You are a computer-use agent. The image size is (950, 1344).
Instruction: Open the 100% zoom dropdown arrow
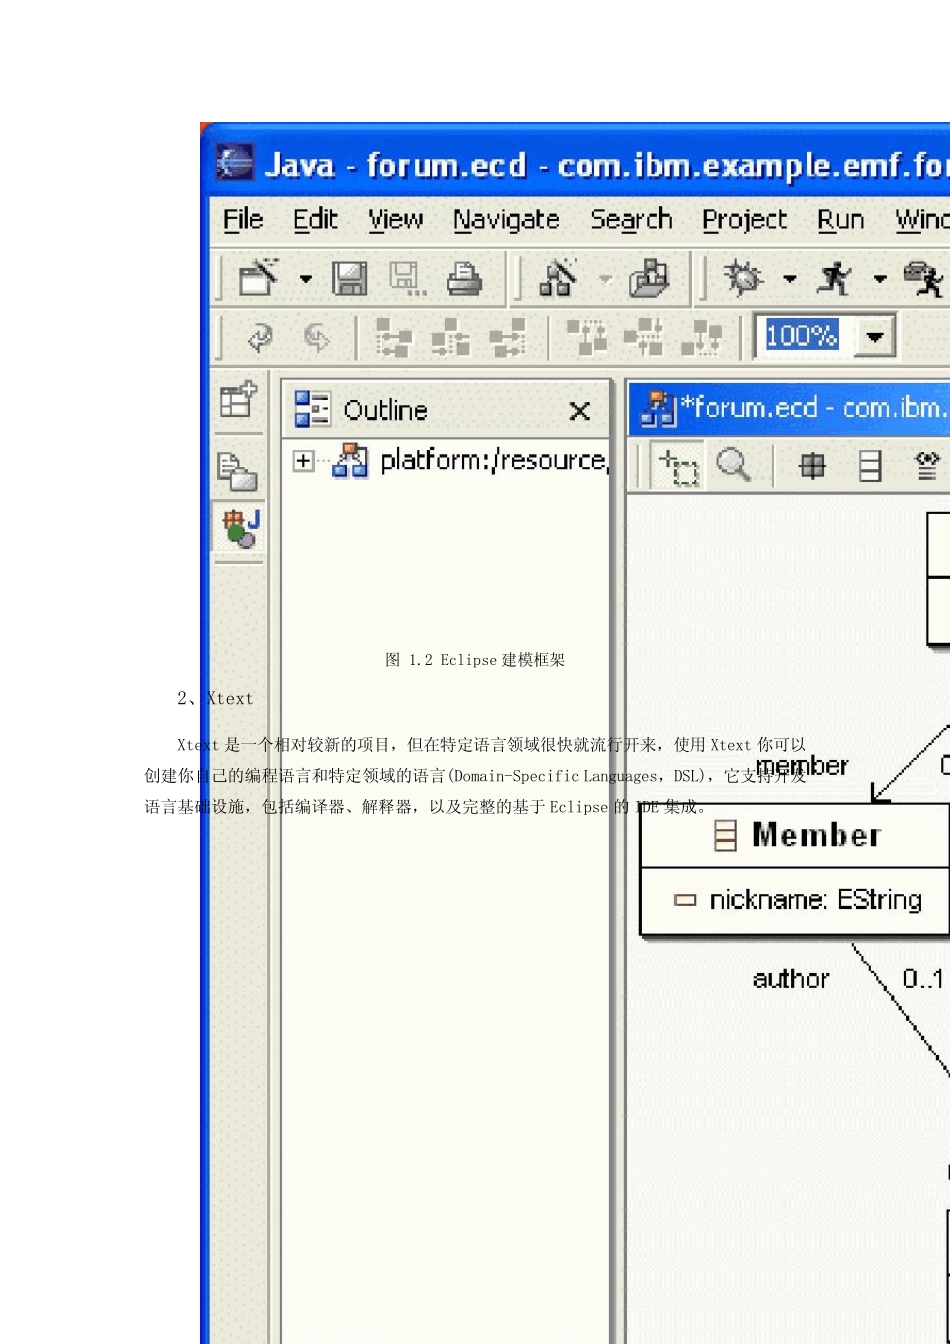click(x=875, y=337)
